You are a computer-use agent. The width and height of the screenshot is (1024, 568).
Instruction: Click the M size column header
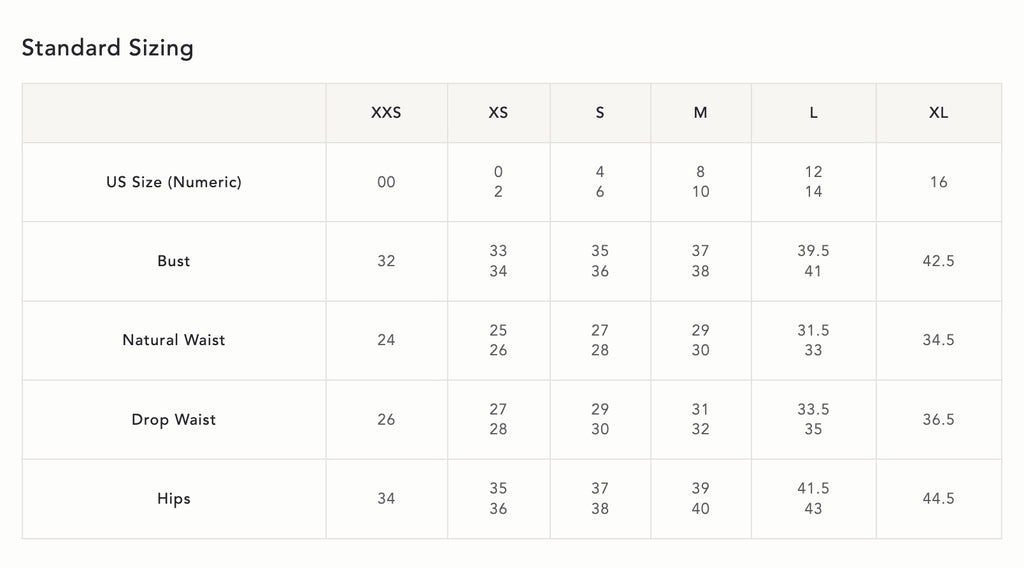tap(700, 113)
